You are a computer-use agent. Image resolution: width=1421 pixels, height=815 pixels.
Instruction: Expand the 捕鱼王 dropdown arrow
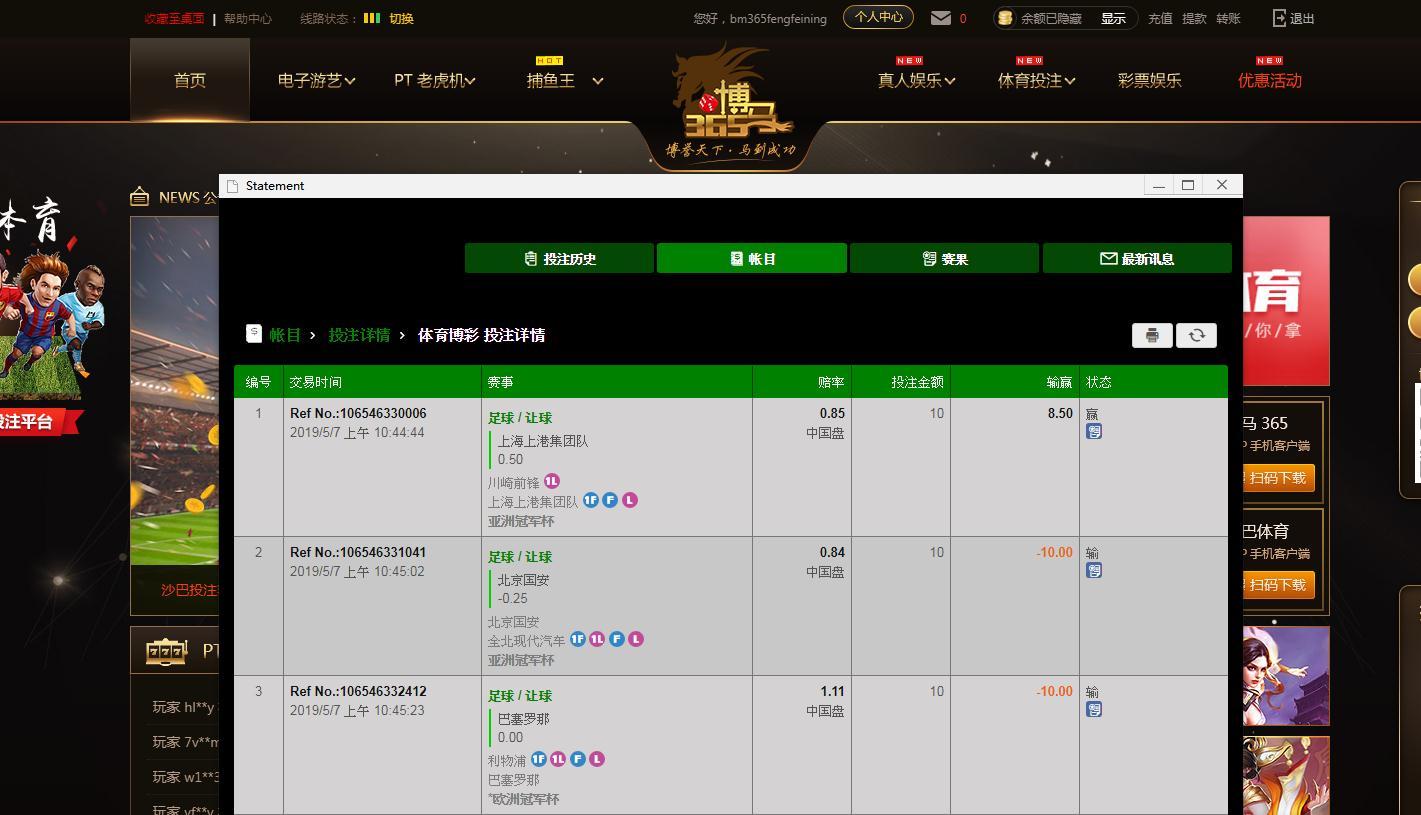tap(598, 81)
